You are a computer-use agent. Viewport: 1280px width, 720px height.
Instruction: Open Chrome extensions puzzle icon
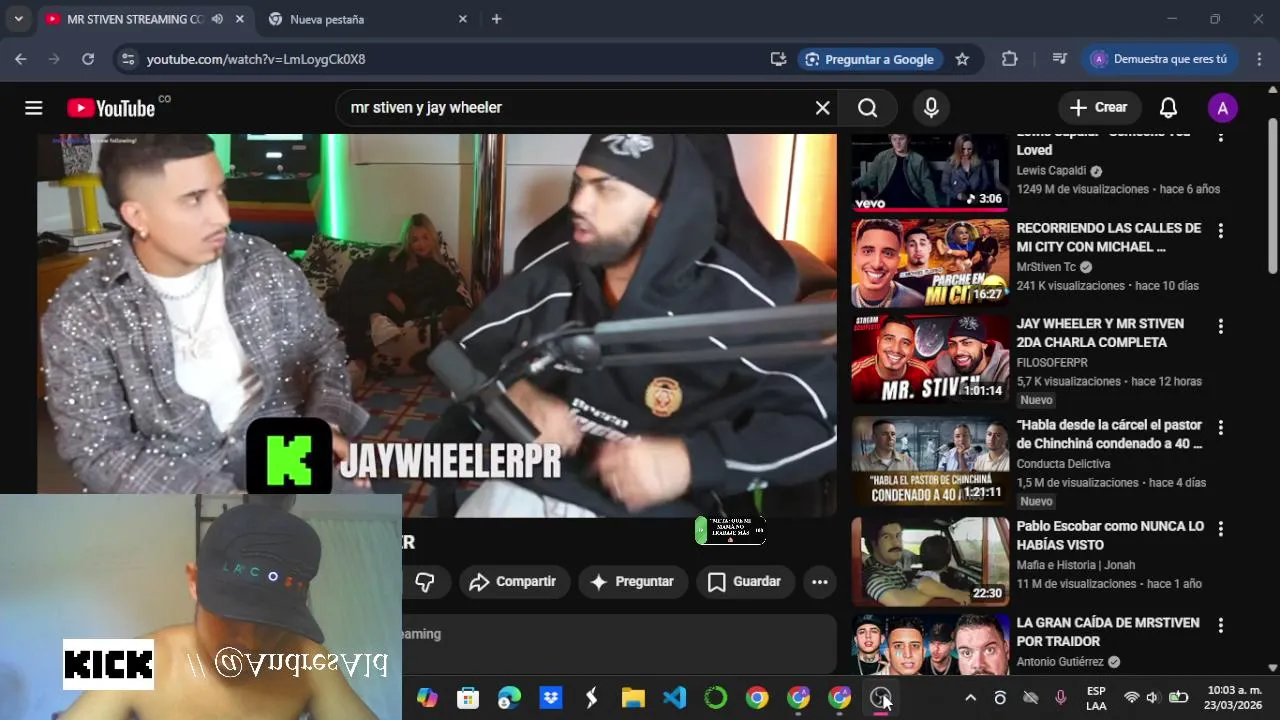pyautogui.click(x=1009, y=59)
